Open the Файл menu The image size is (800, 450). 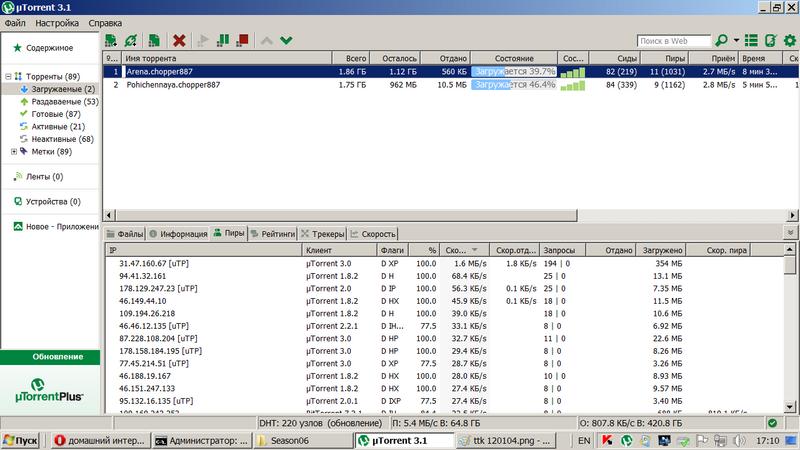pos(15,23)
